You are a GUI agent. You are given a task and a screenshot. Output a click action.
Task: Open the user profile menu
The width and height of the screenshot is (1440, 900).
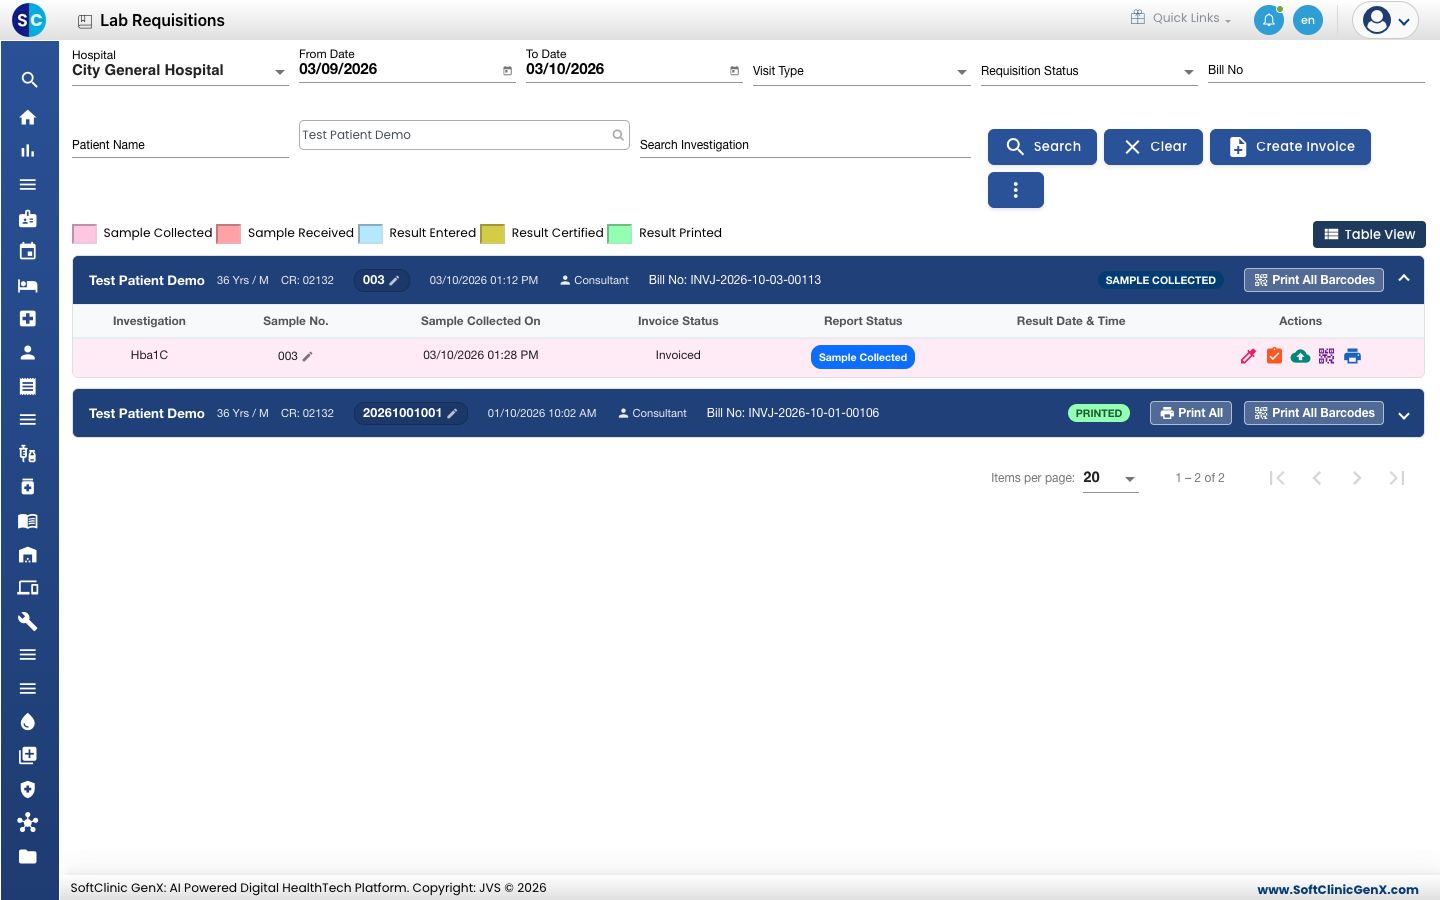click(1386, 20)
